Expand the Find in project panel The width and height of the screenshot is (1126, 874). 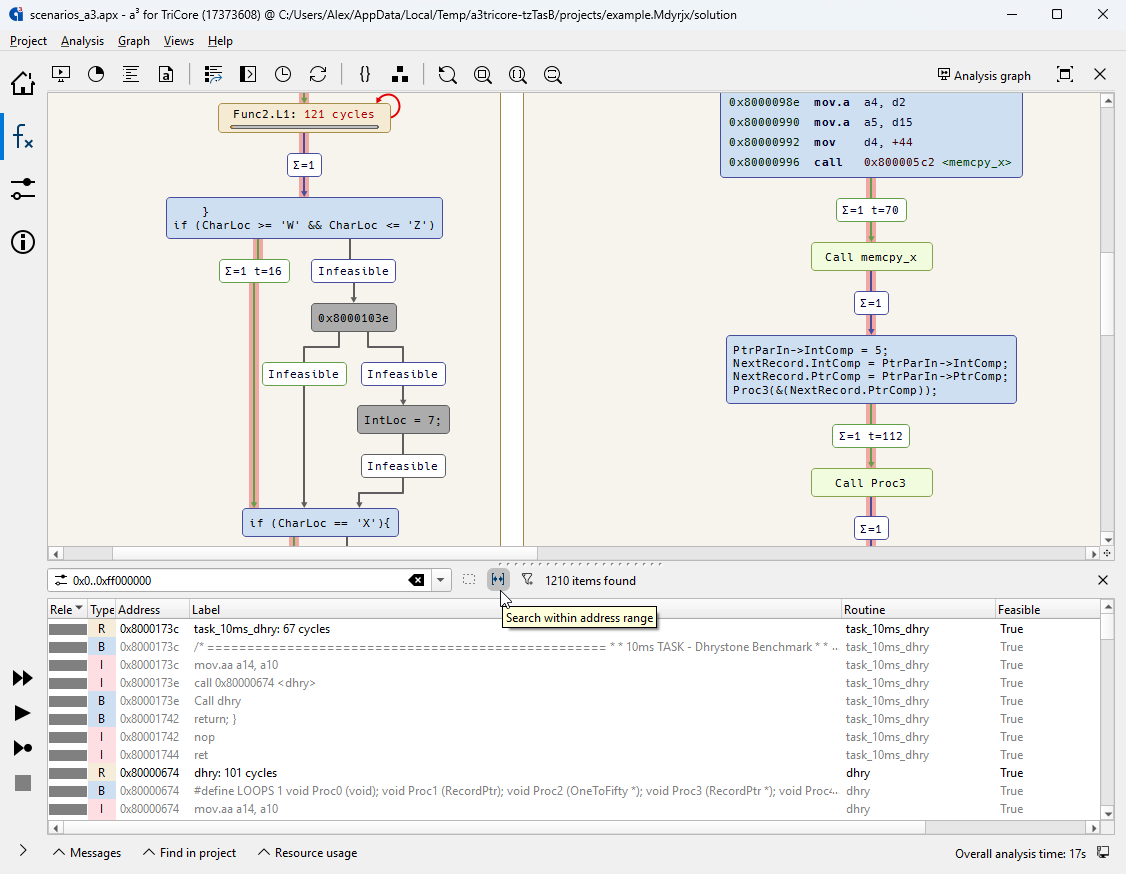click(190, 852)
